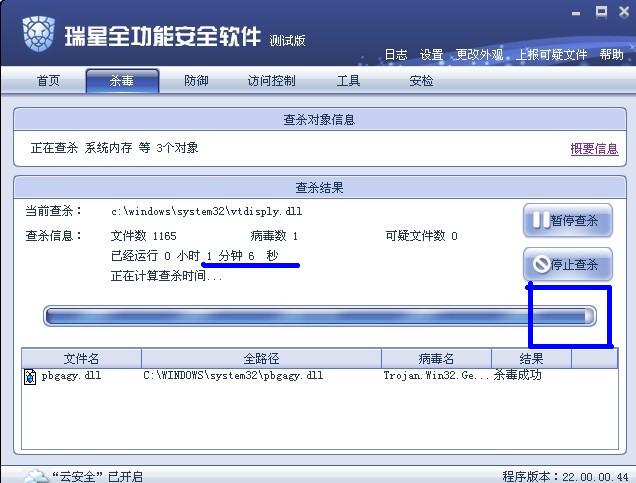Sort by 病毒名 column header
The width and height of the screenshot is (636, 483).
pyautogui.click(x=436, y=358)
